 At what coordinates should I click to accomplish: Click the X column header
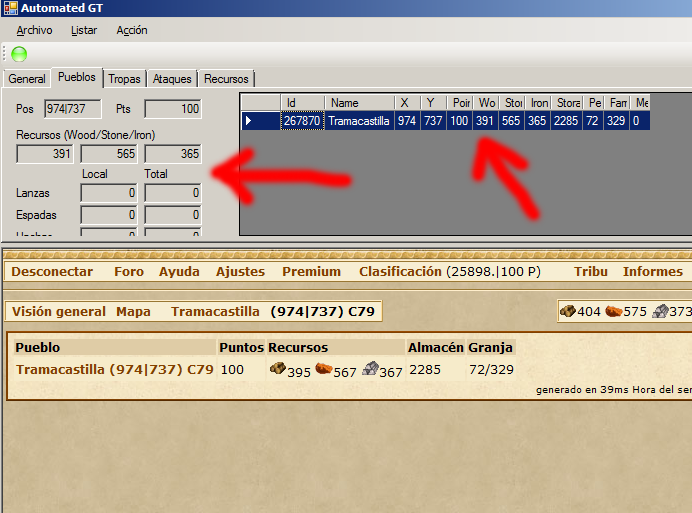pos(407,102)
